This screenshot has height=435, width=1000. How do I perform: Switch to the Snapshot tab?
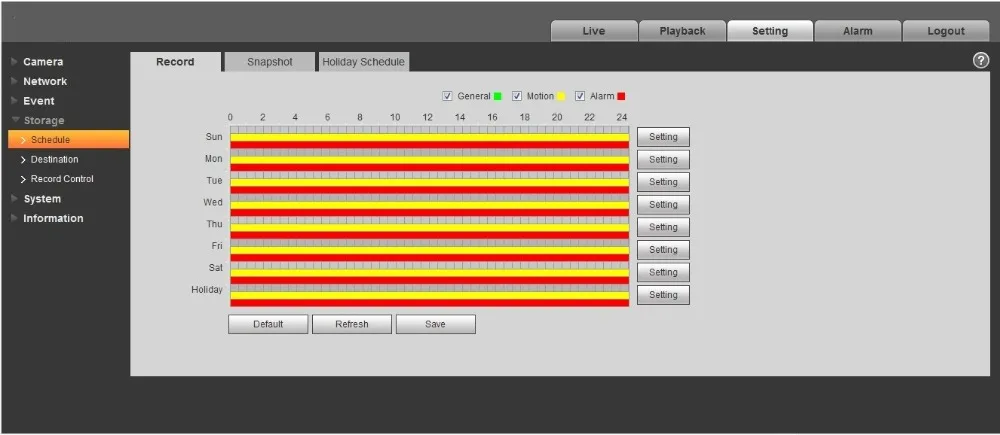click(x=270, y=62)
